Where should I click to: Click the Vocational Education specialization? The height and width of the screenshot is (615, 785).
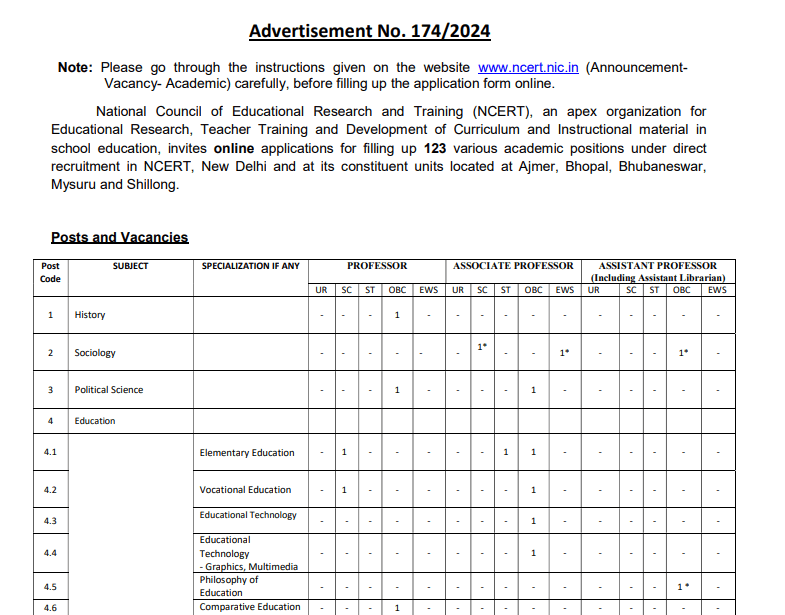pos(245,490)
